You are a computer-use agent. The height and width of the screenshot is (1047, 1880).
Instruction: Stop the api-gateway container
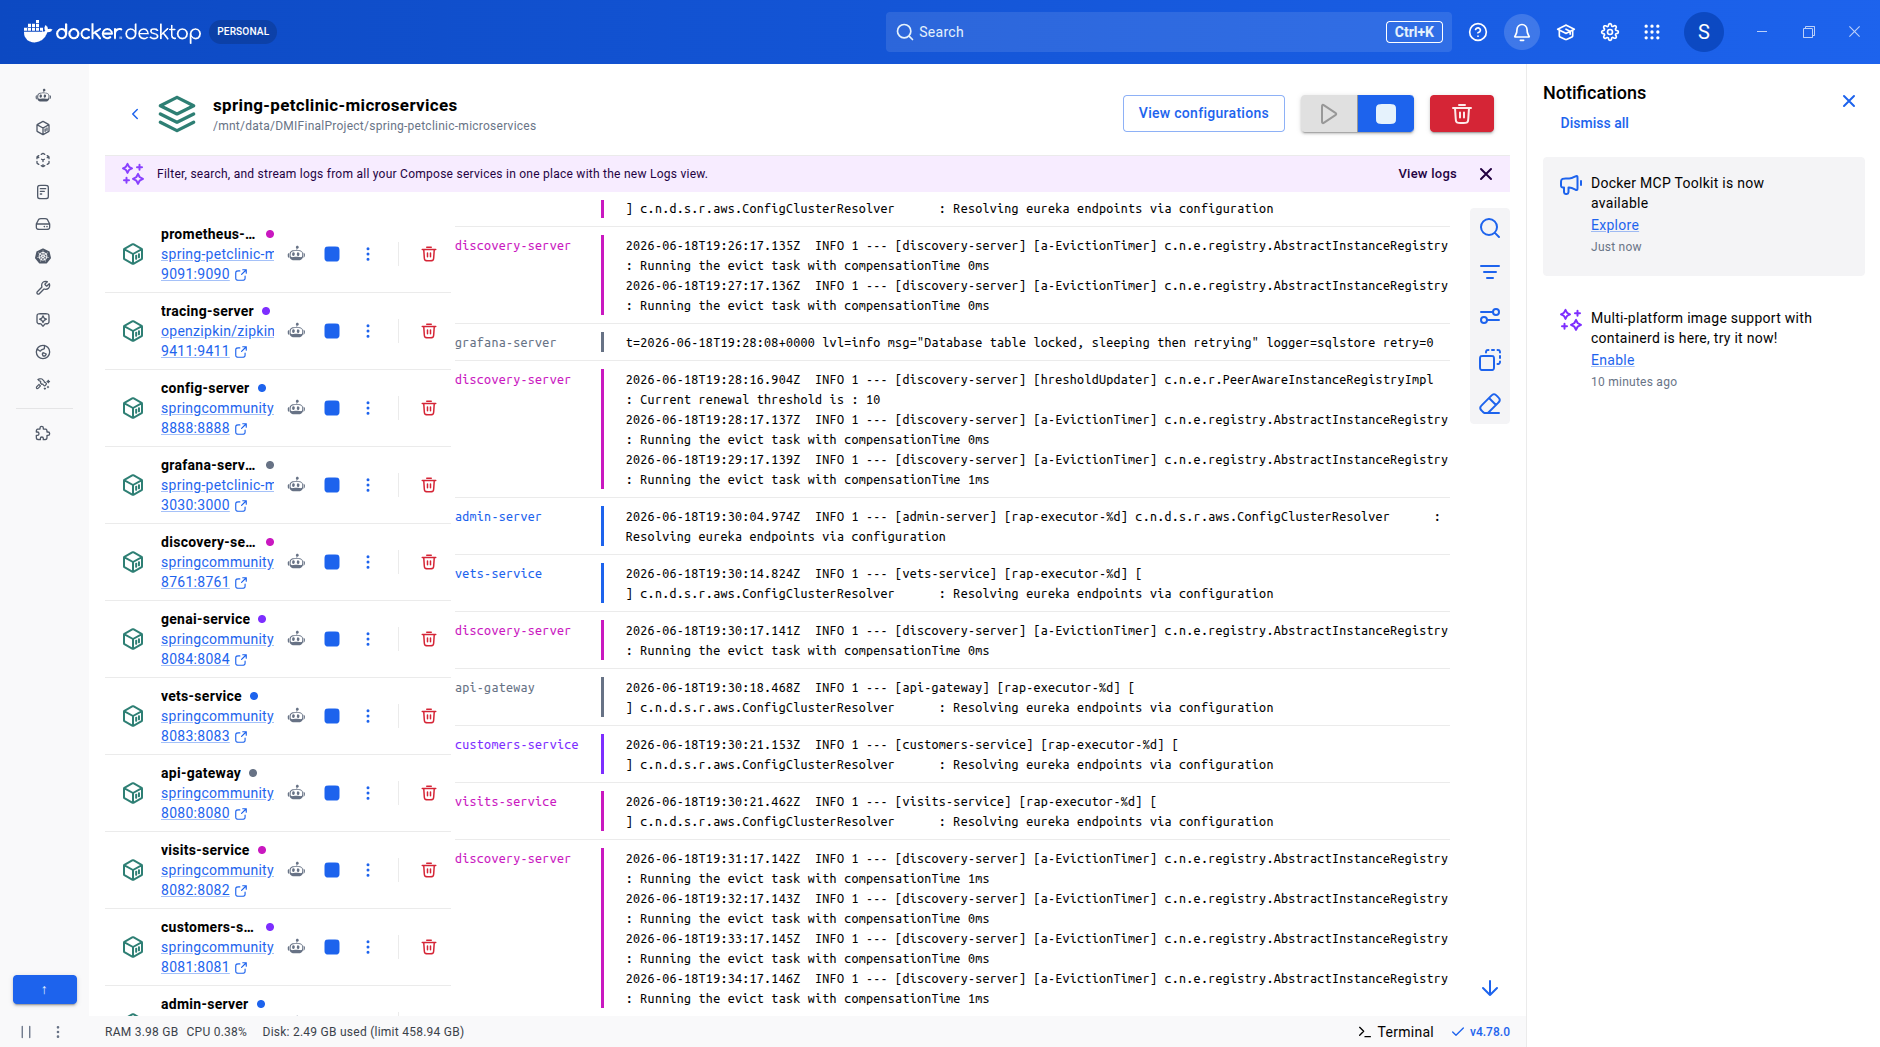tap(332, 793)
